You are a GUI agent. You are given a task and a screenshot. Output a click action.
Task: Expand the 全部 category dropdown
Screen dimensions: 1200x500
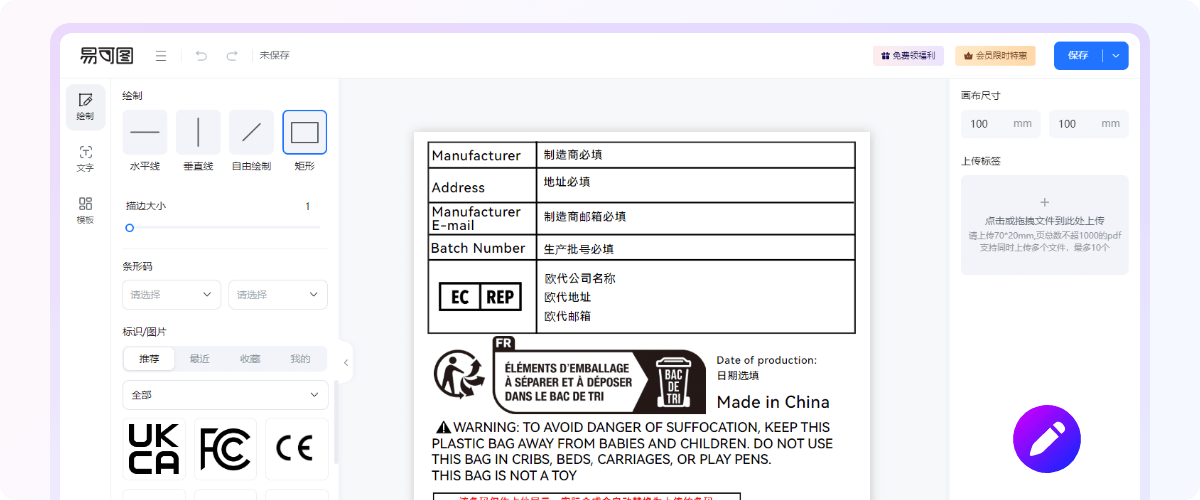[225, 395]
